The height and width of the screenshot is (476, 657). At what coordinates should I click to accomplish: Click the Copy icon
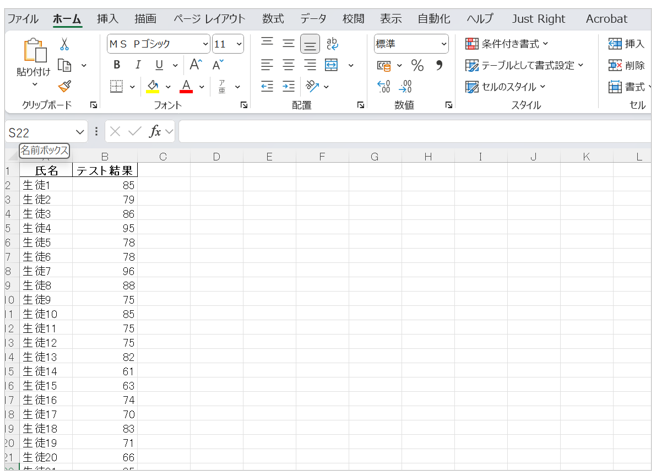(64, 65)
